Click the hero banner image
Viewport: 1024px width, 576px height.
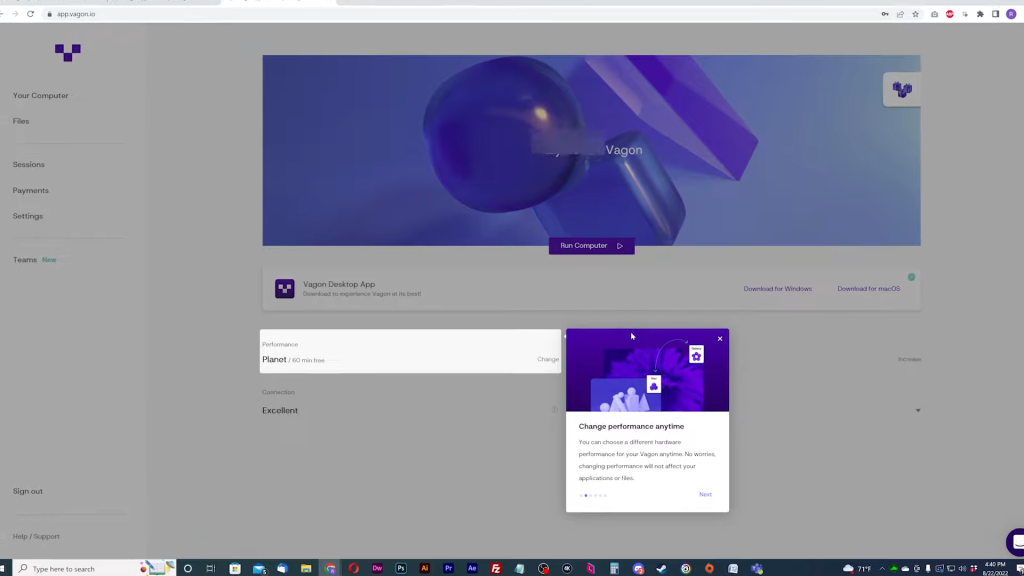592,150
